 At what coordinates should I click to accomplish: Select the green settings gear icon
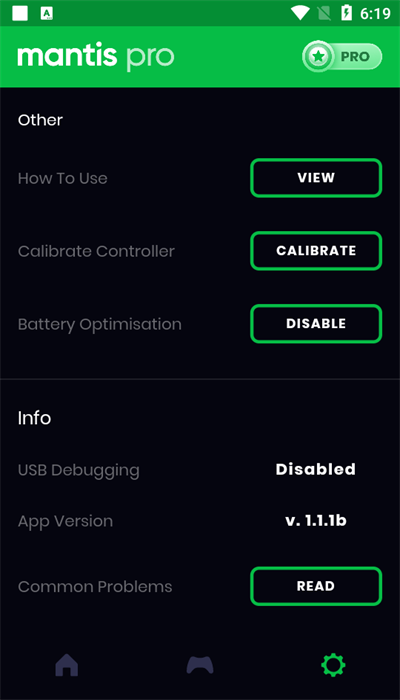pos(333,665)
